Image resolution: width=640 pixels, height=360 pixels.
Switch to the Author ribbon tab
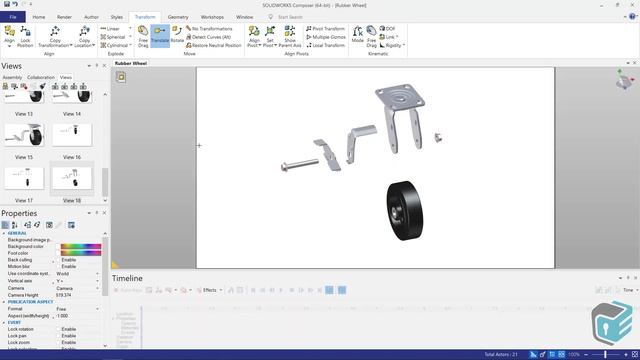pyautogui.click(x=91, y=17)
